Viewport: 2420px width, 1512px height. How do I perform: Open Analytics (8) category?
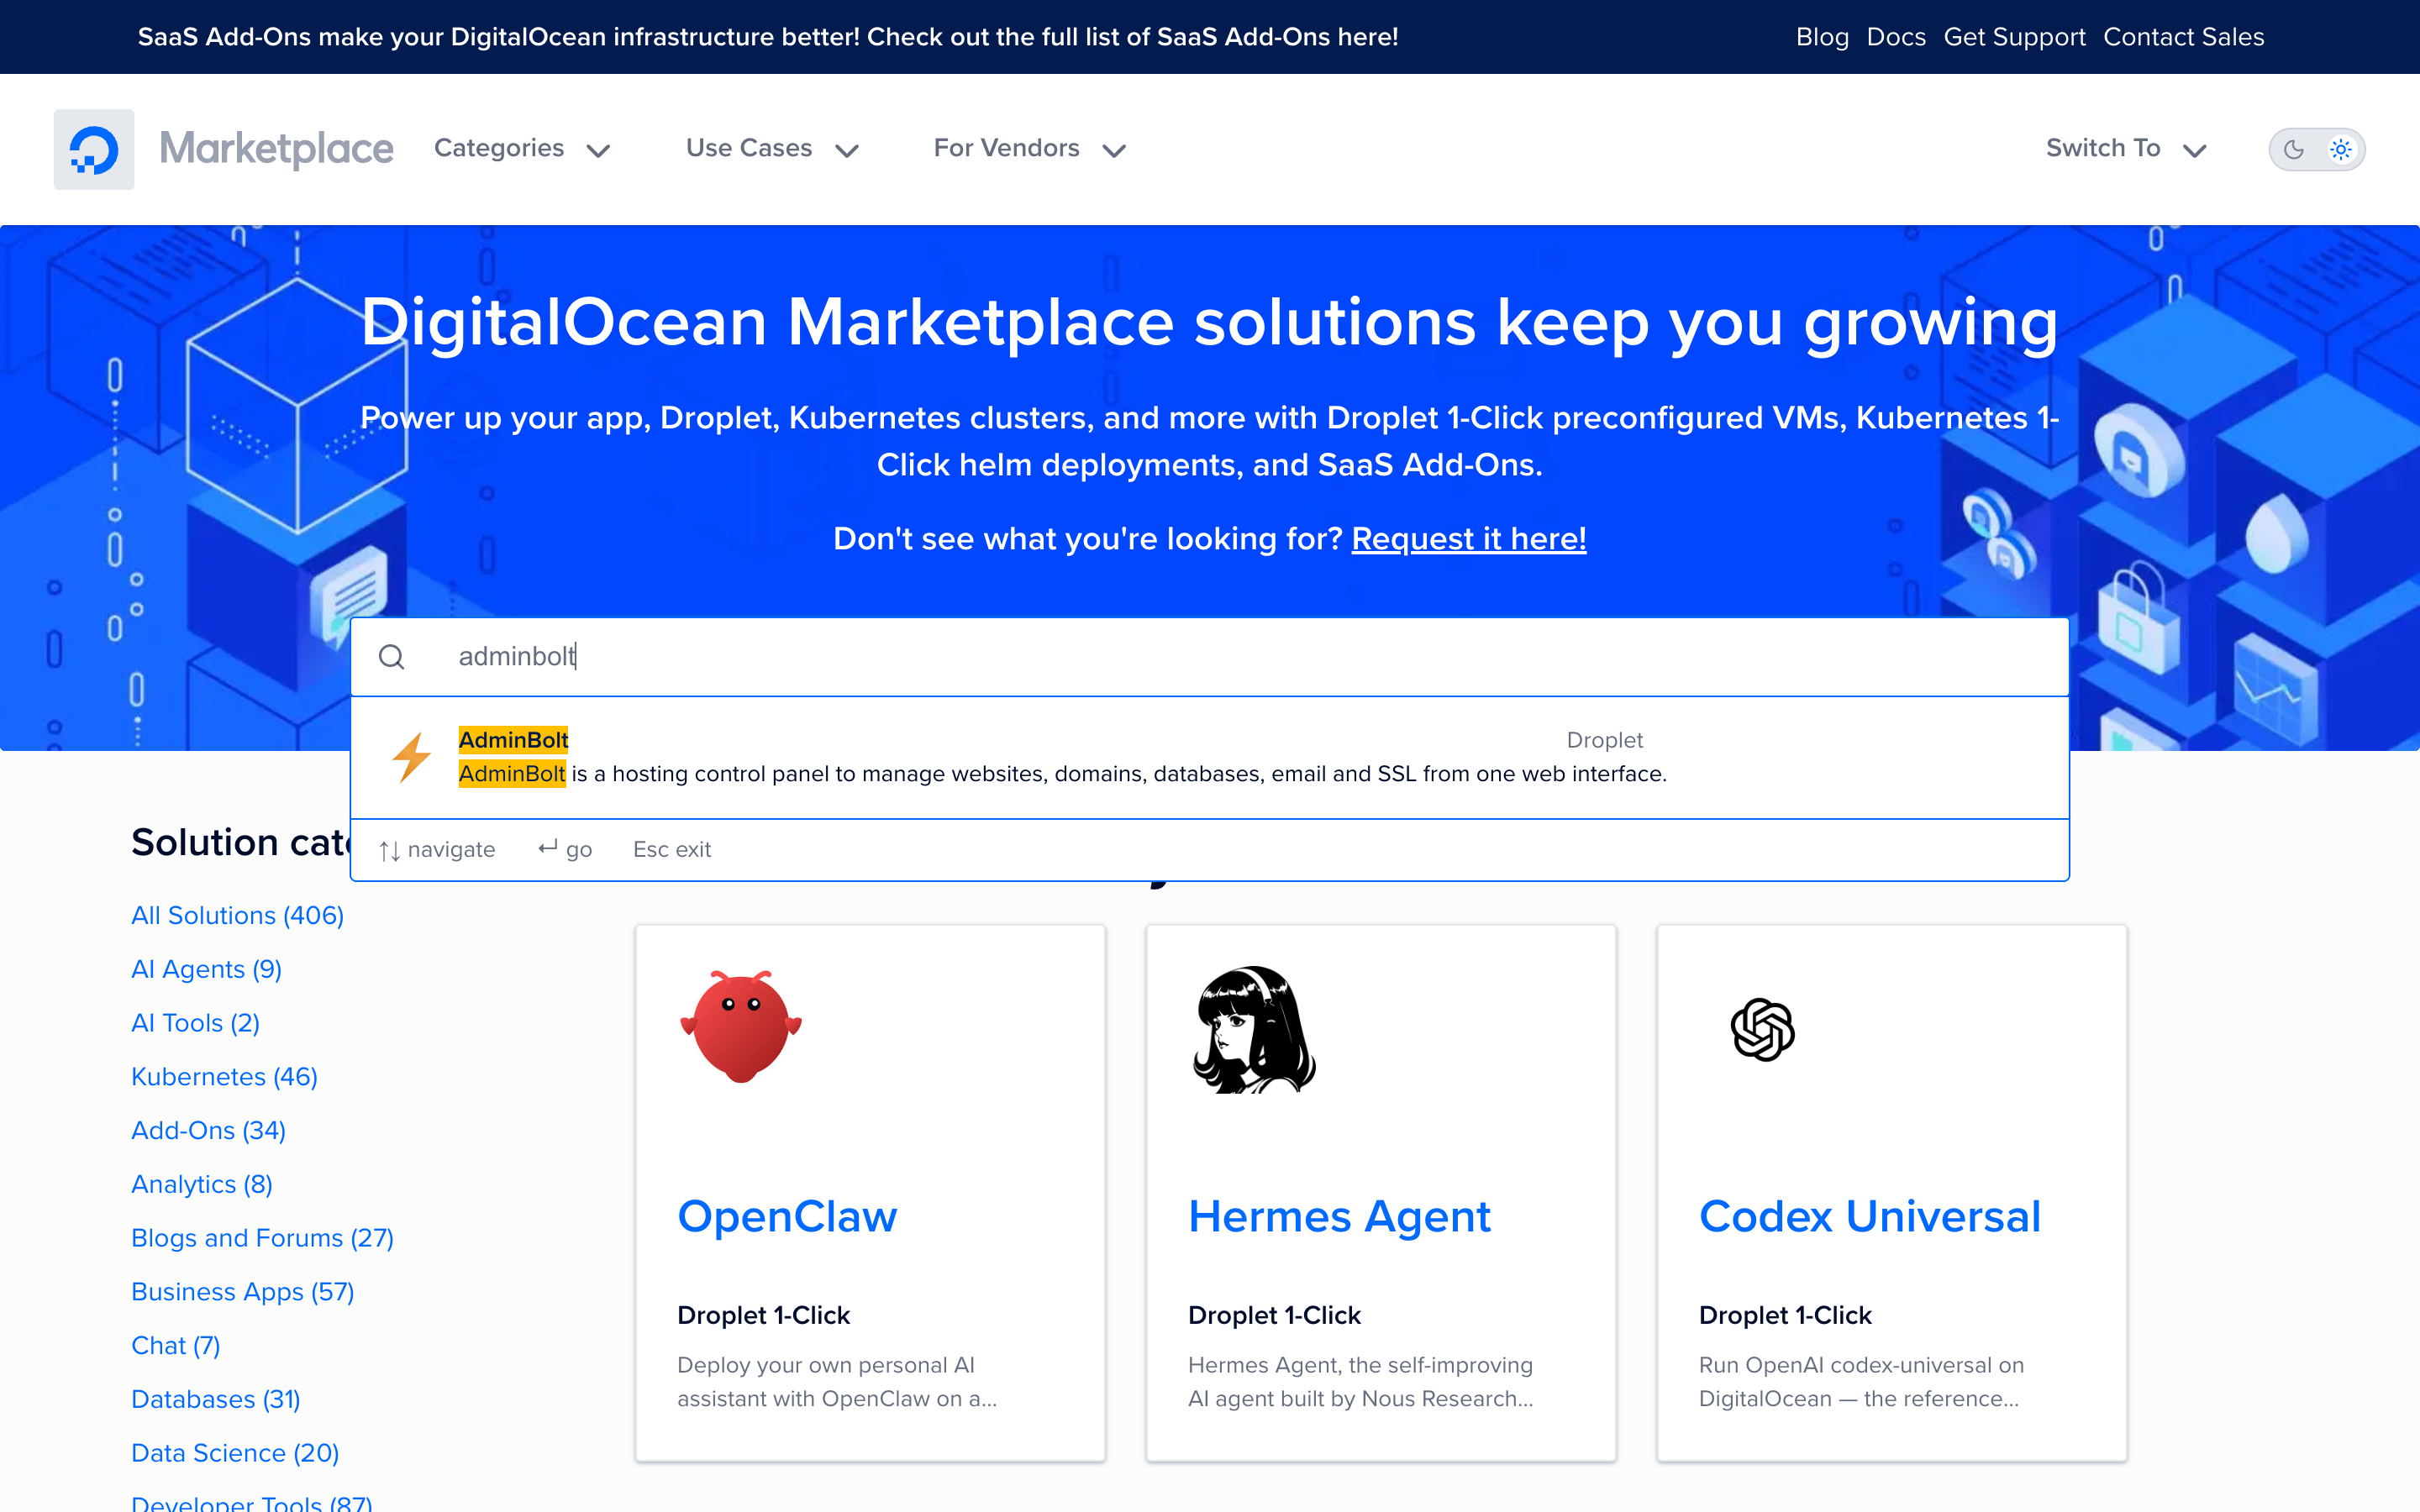(202, 1184)
